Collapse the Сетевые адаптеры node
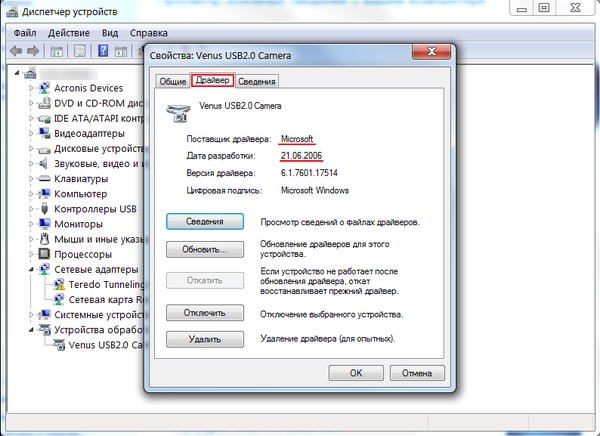This screenshot has width=600, height=436. click(31, 269)
